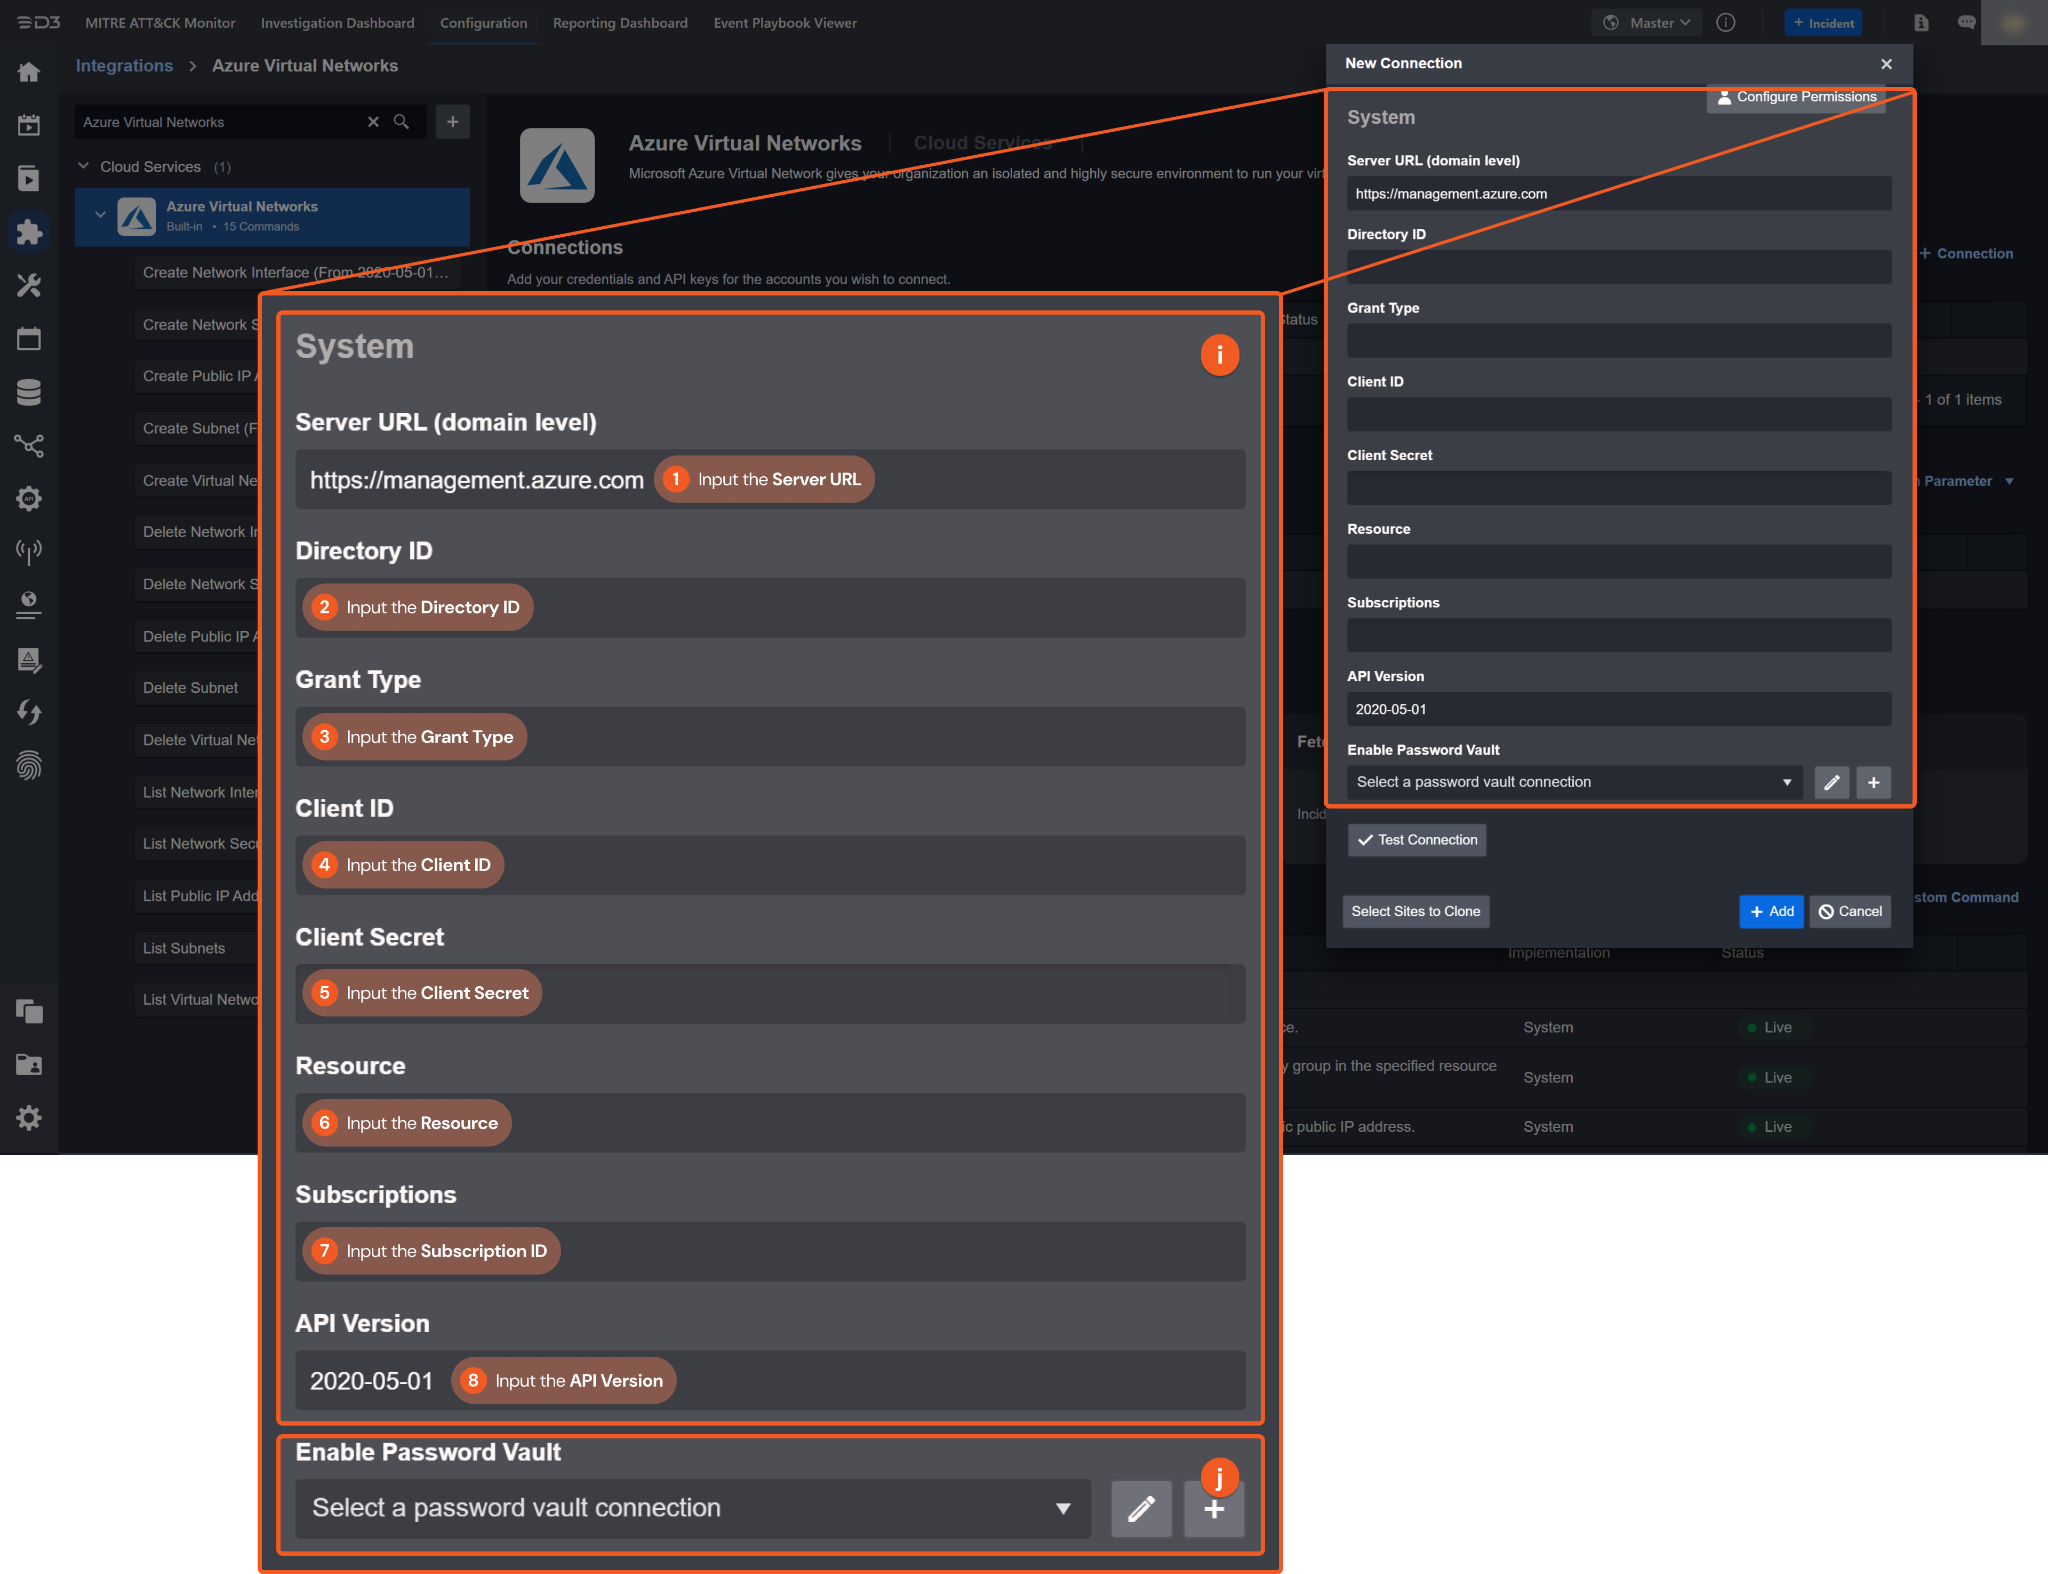This screenshot has width=2048, height=1574.
Task: Open the Investigation Dashboard tab
Action: [337, 23]
